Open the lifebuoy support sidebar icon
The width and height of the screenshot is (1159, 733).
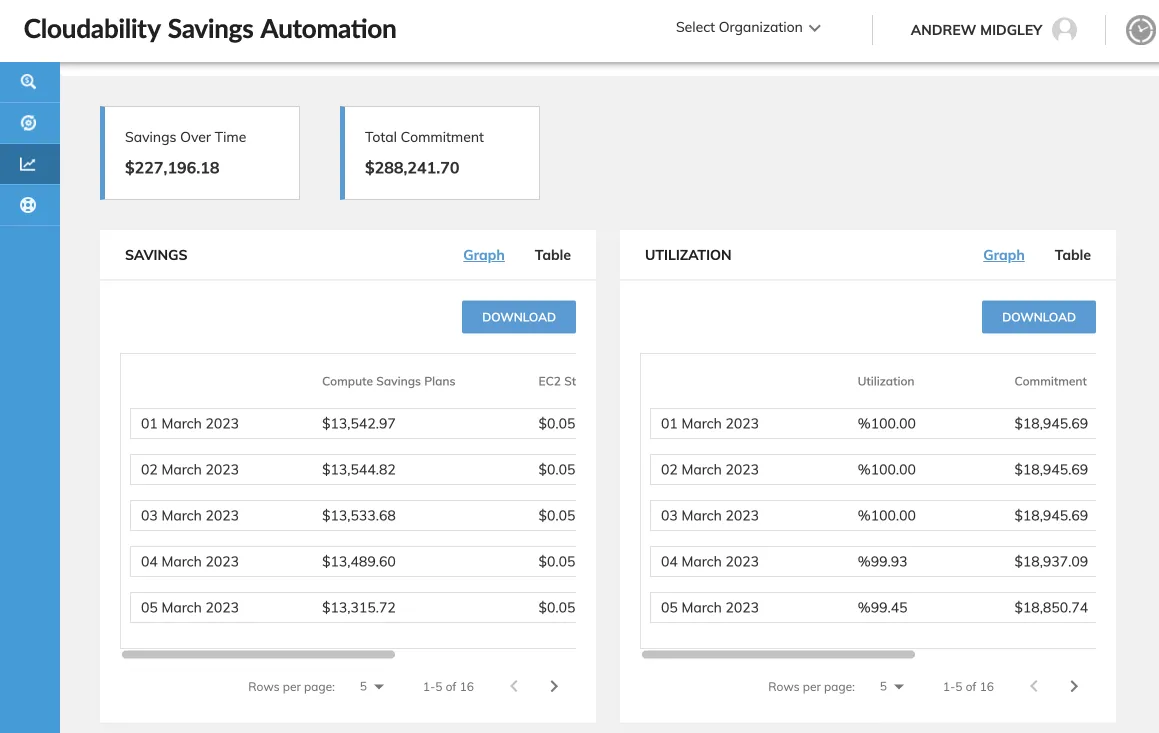[x=29, y=205]
